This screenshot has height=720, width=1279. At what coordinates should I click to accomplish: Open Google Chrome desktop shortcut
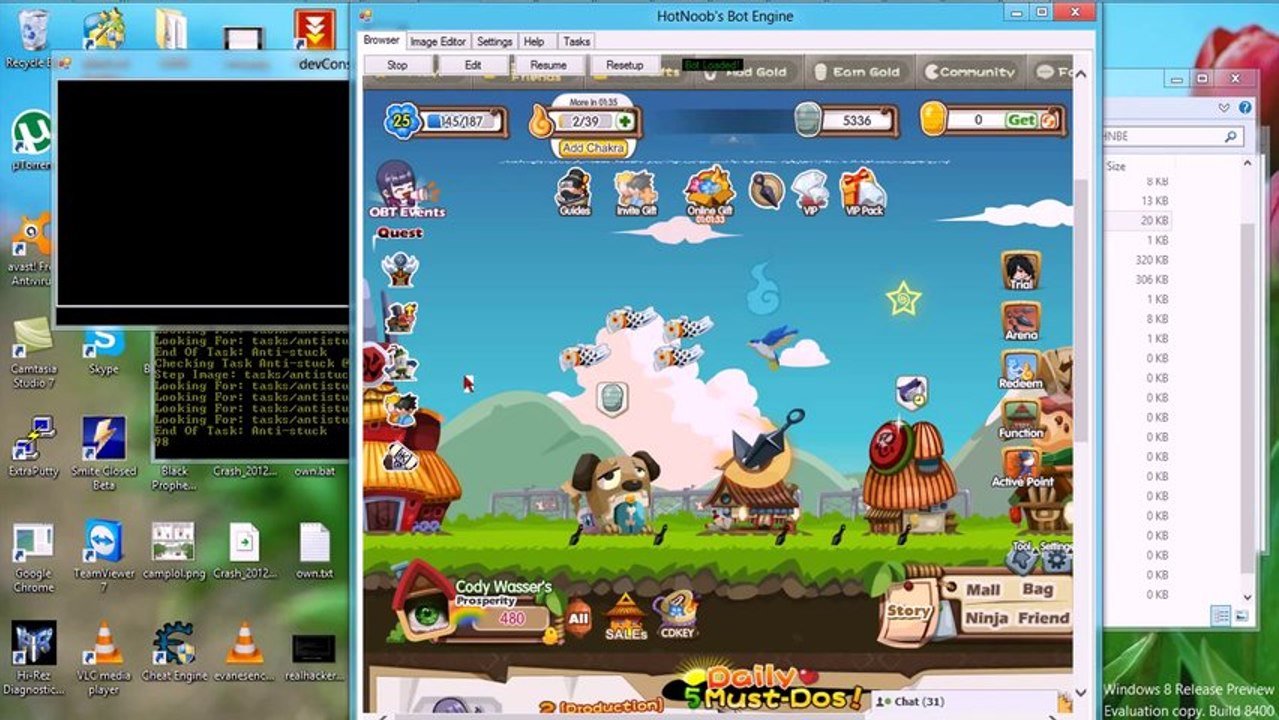(34, 558)
